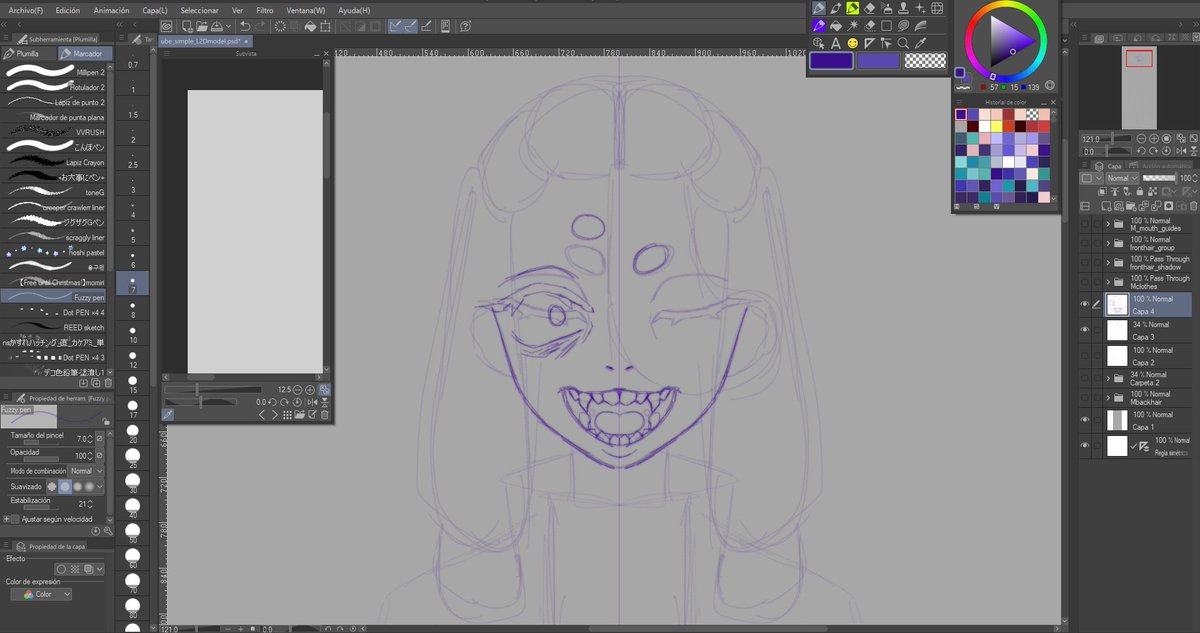Select the Auto select magic wand tool
Viewport: 1200px width, 633px height.
coord(853,25)
